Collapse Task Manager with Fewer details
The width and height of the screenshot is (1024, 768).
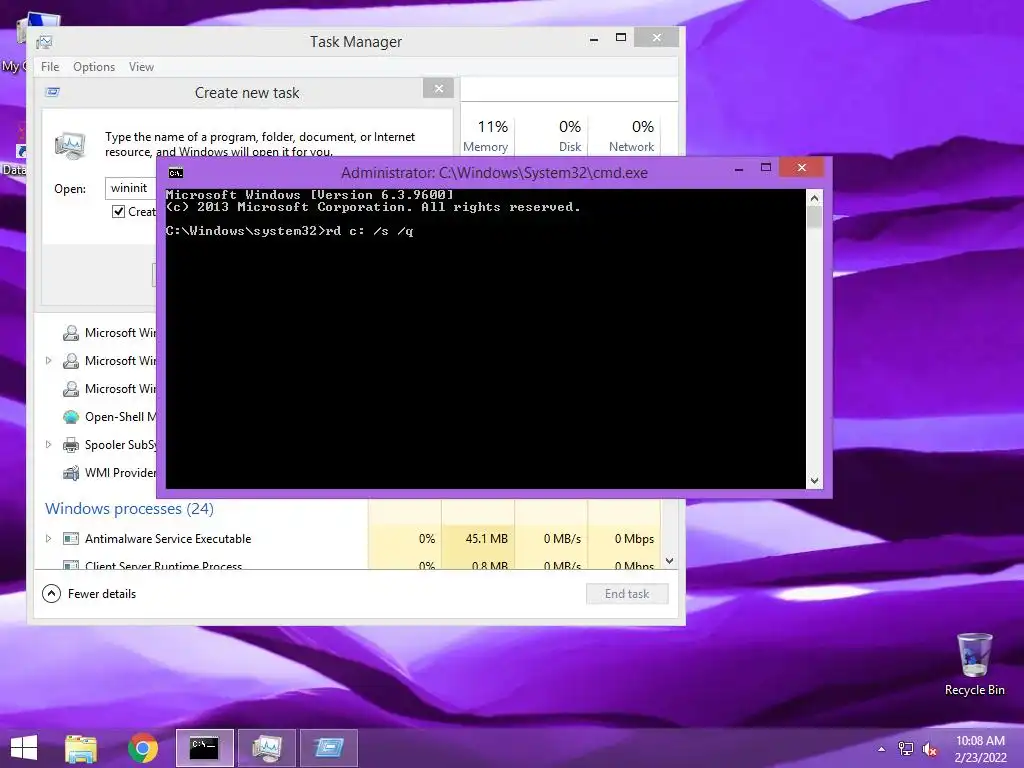pos(89,594)
